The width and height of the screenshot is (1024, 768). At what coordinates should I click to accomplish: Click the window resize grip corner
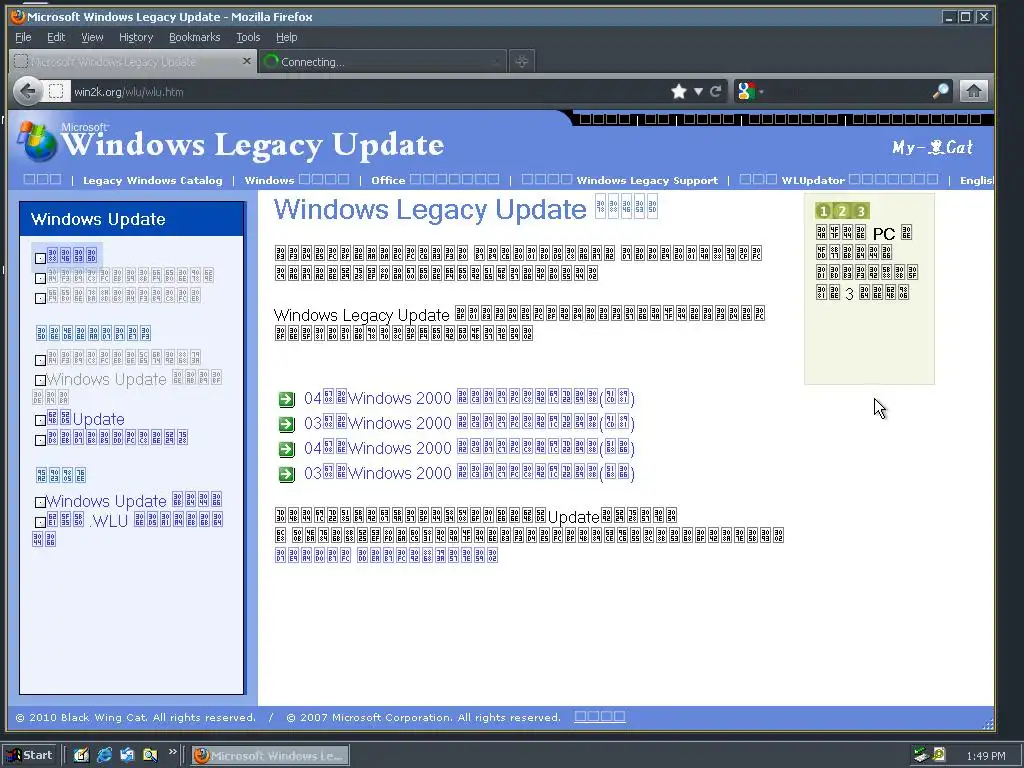[988, 723]
